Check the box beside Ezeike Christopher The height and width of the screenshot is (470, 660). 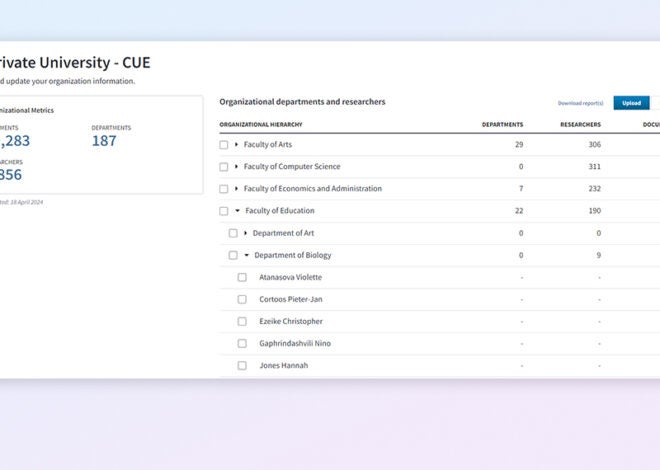(242, 321)
